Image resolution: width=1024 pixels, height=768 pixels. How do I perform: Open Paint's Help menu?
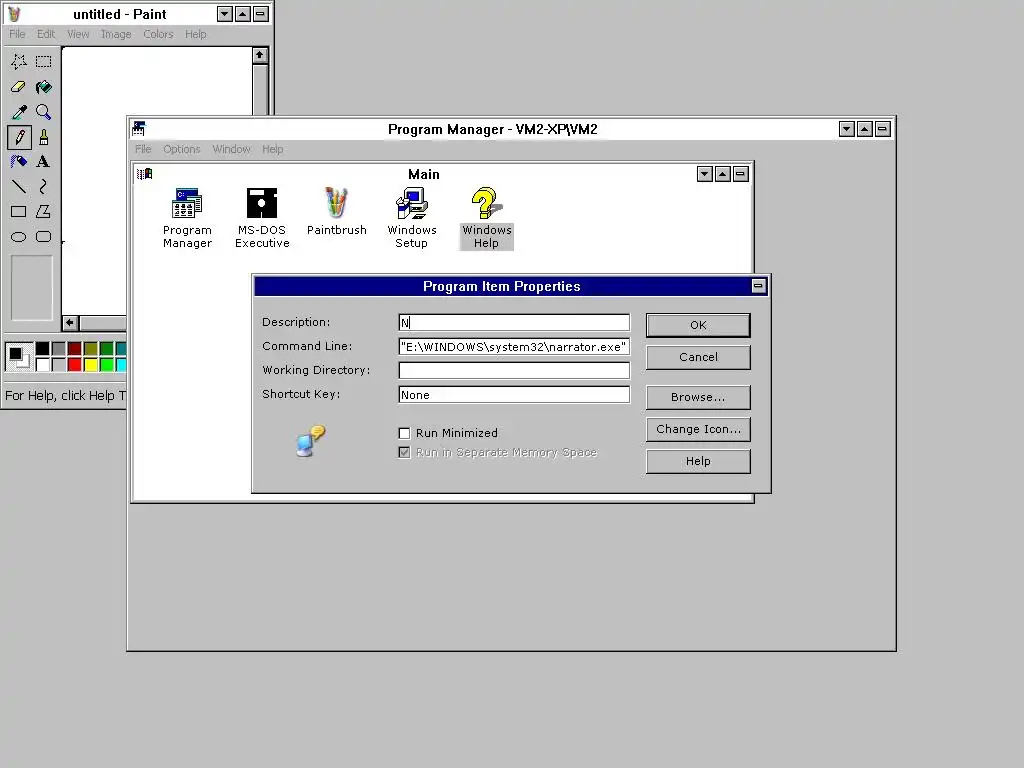point(195,34)
